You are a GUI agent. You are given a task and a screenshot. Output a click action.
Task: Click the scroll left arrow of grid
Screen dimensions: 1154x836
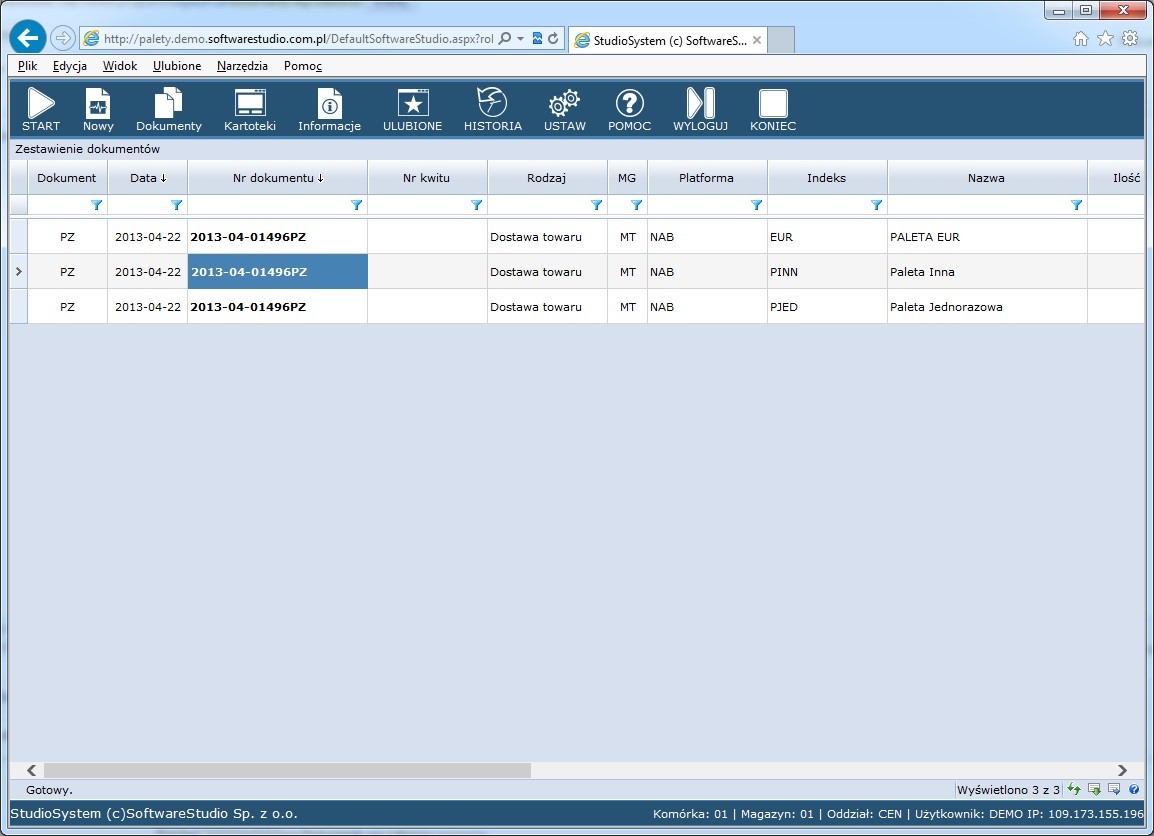[31, 770]
